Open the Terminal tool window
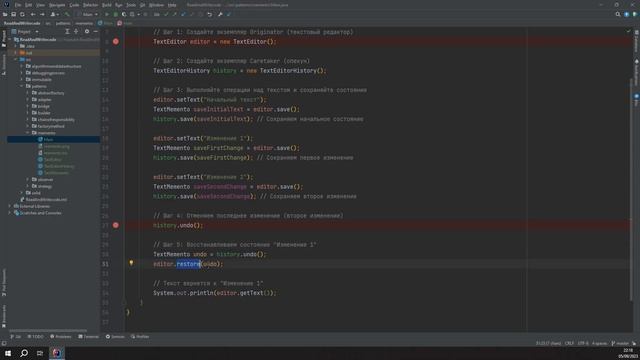This screenshot has height=360, width=640. (x=89, y=337)
